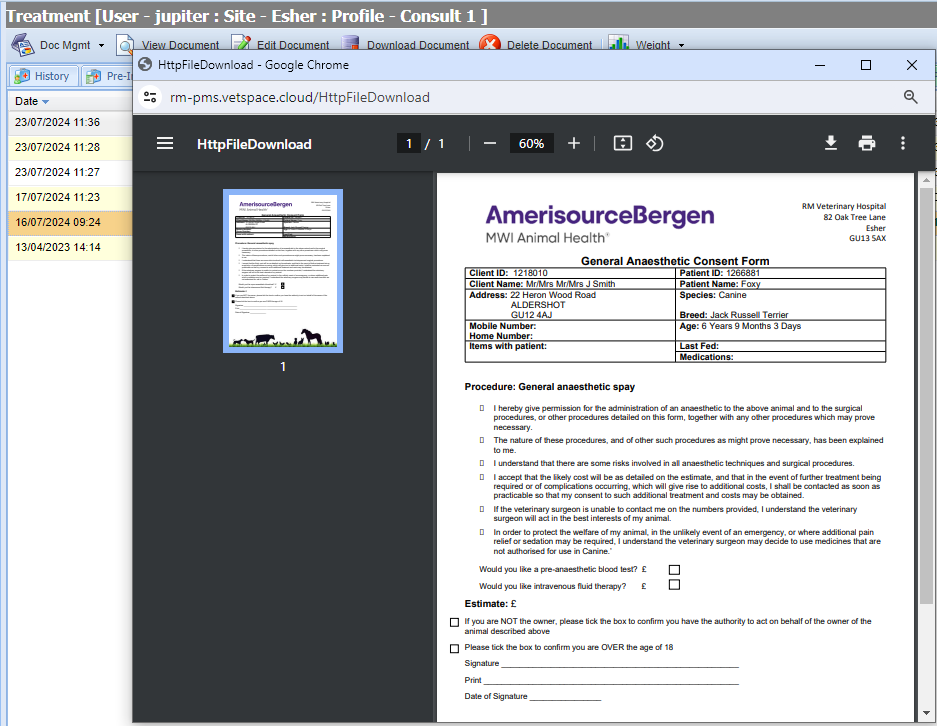This screenshot has width=937, height=726.
Task: Click the Estimate £ label
Action: click(491, 604)
